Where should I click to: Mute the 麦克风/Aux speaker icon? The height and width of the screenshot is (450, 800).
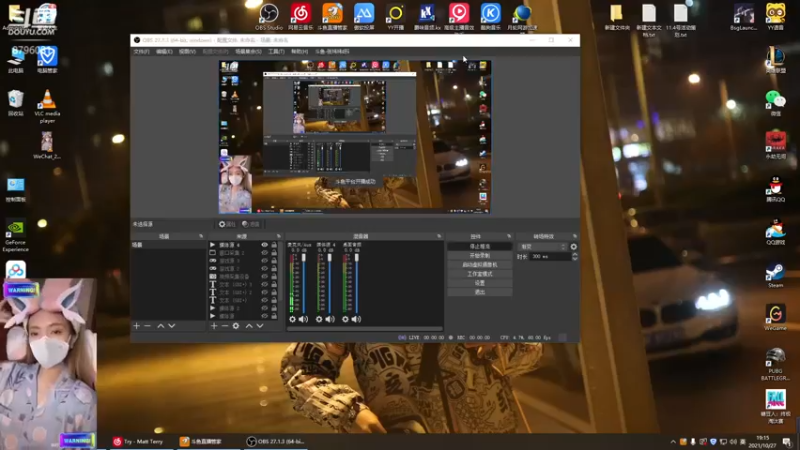point(303,319)
